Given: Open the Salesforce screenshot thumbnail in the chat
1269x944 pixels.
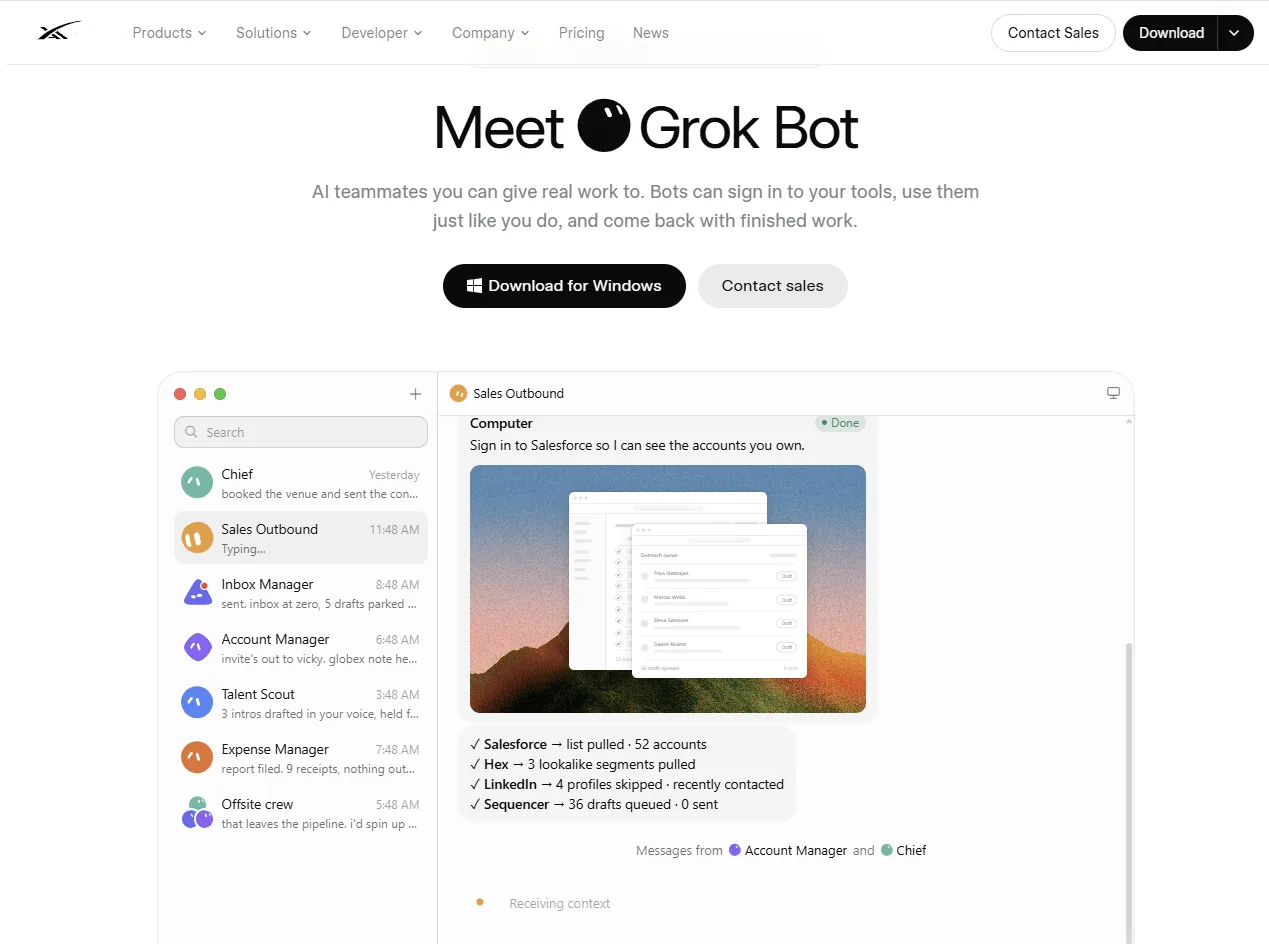Looking at the screenshot, I should coord(668,589).
